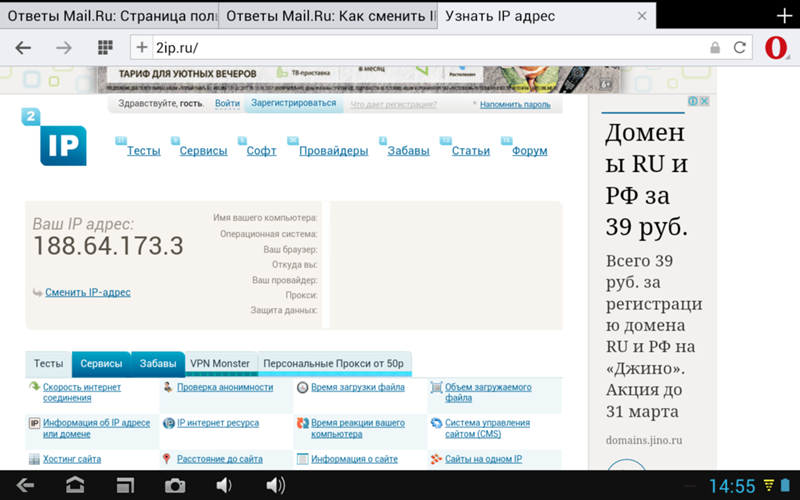
Task: Go forward with the browser forward arrow
Action: [x=64, y=48]
